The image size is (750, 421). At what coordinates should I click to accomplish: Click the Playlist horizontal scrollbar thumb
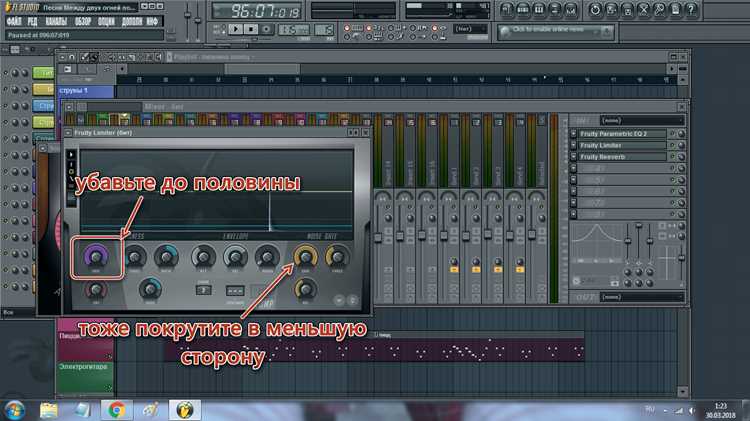click(262, 69)
